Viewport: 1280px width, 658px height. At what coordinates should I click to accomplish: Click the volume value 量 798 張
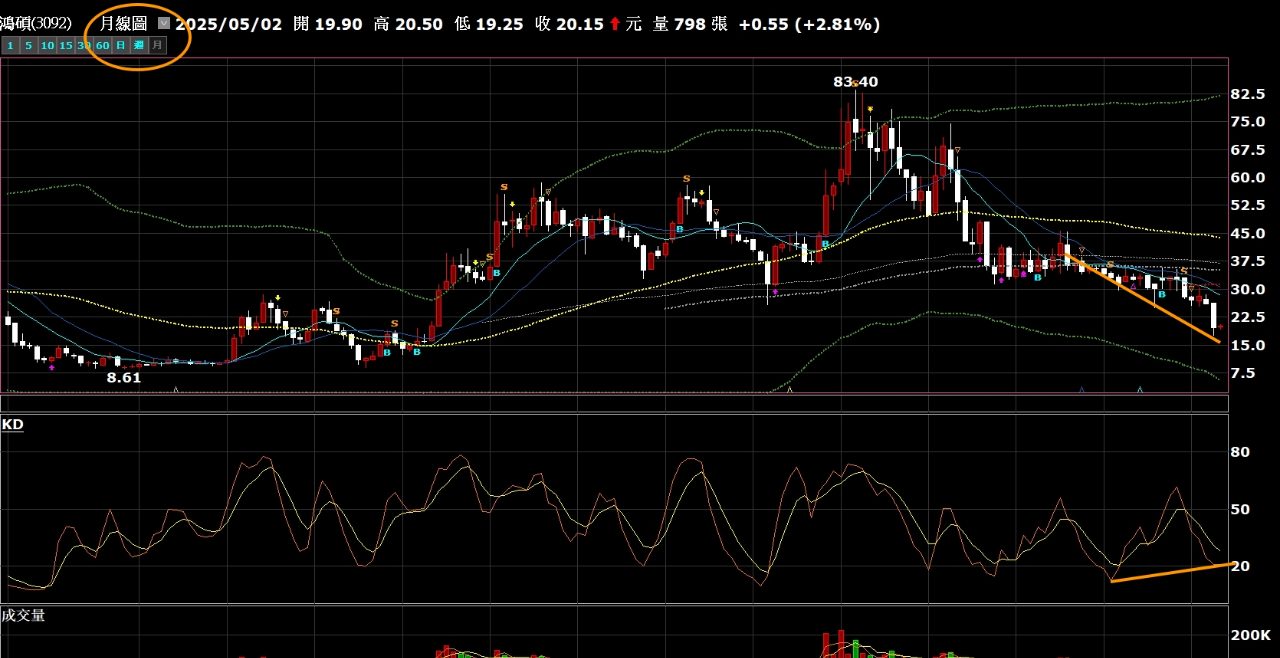coord(690,24)
